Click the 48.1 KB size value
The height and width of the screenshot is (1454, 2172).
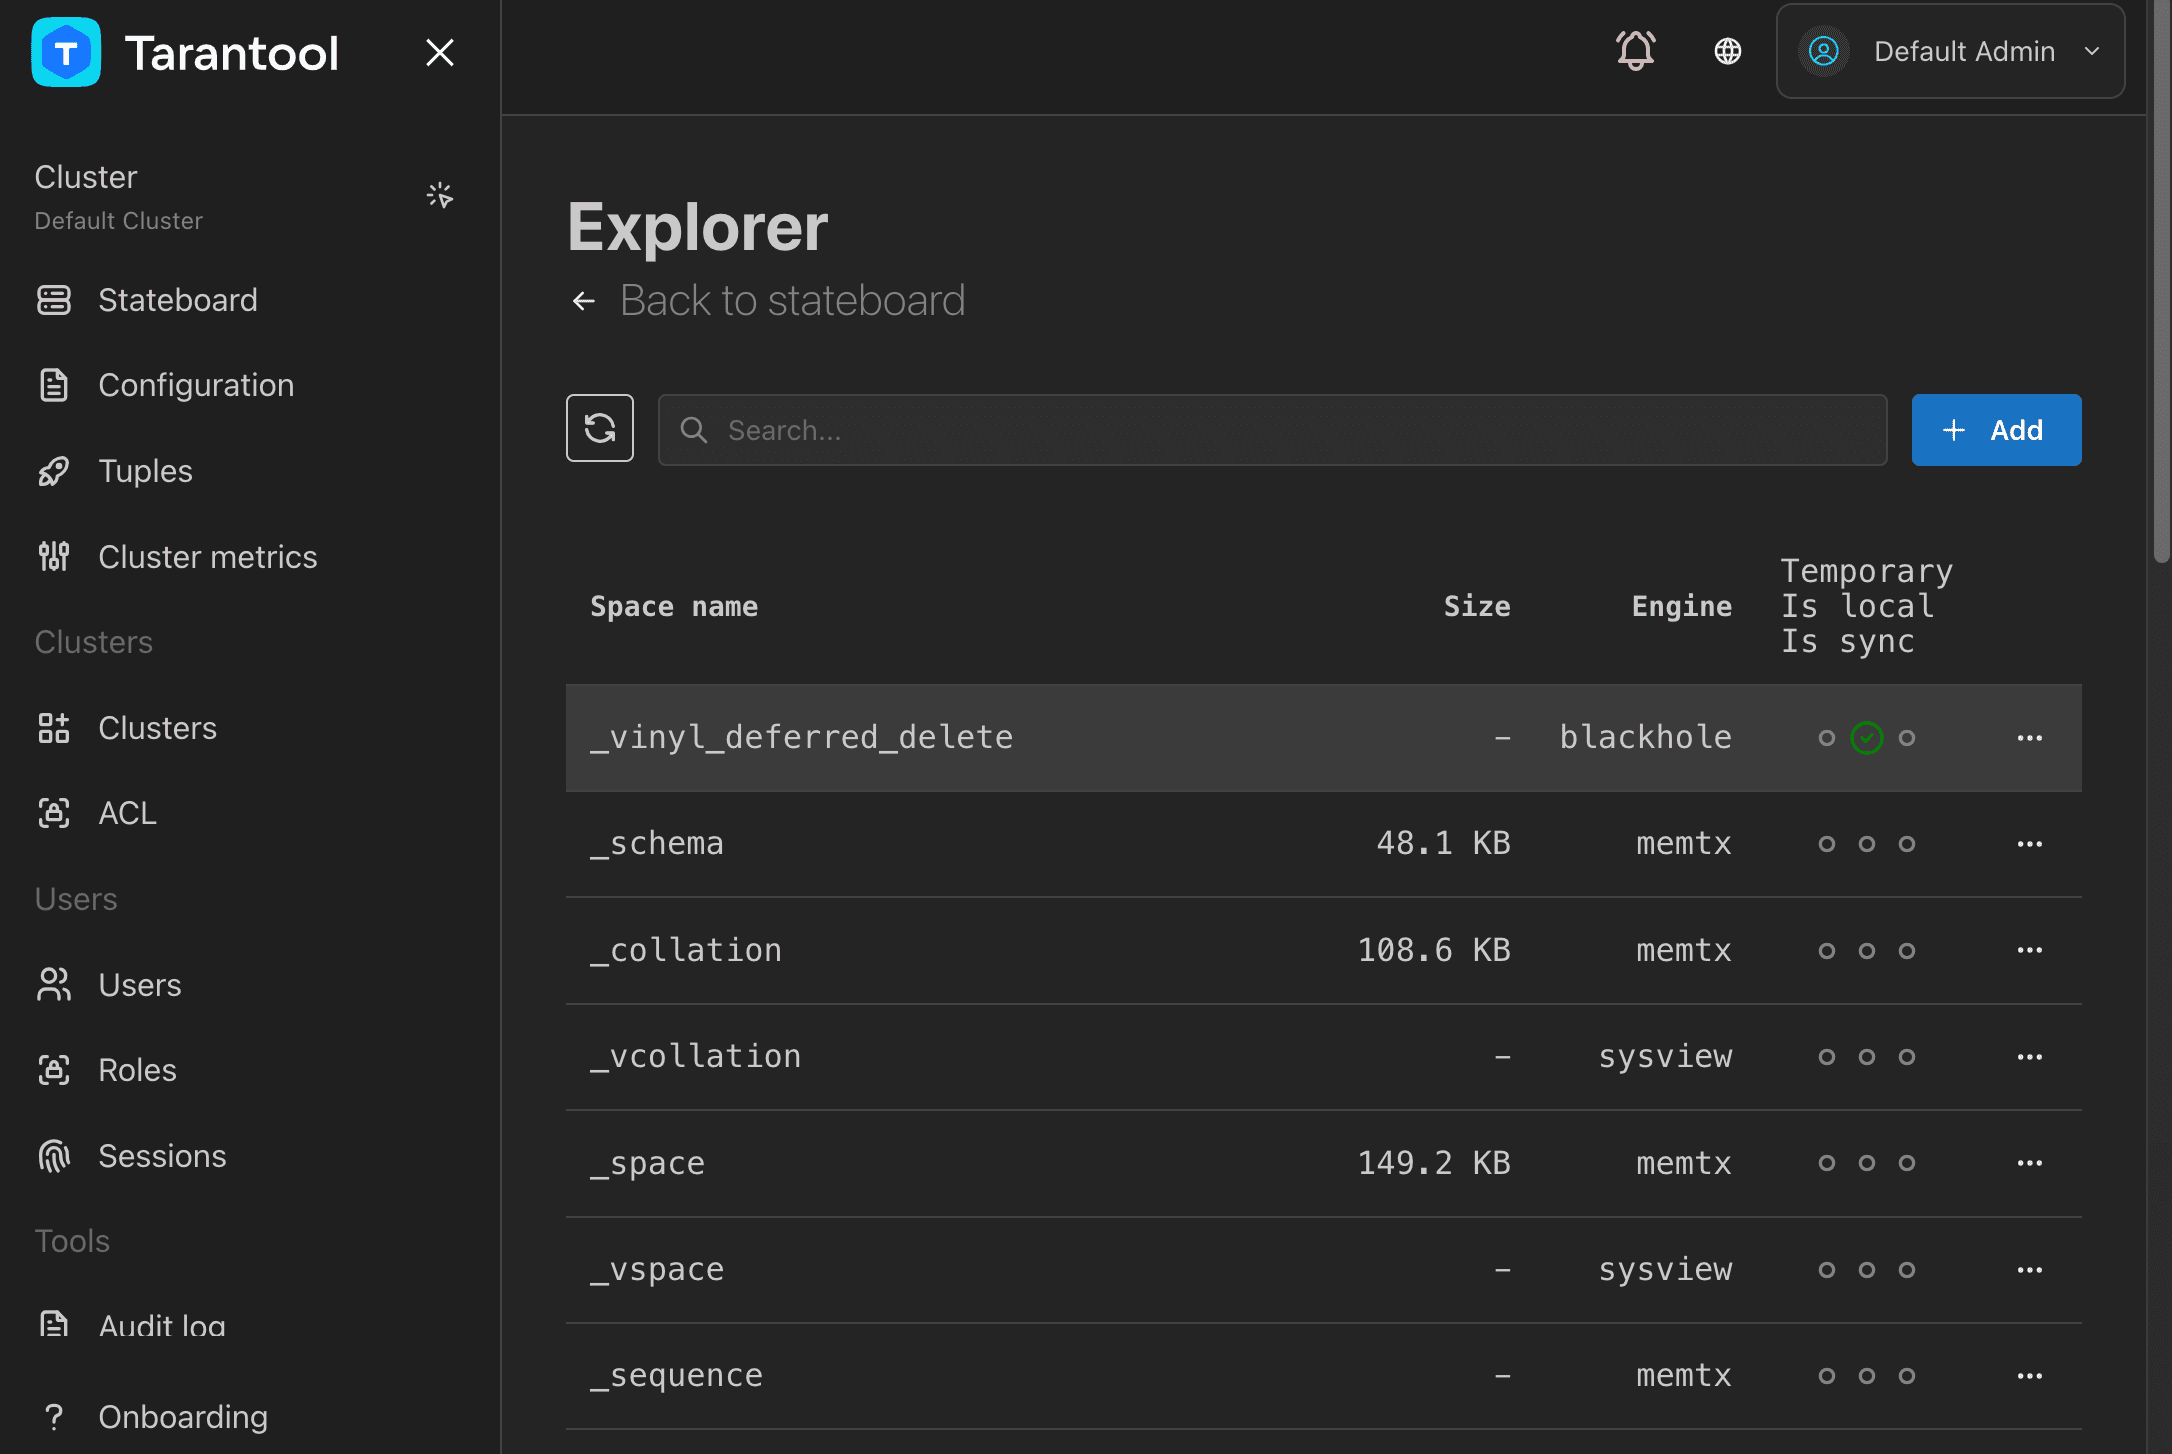point(1443,843)
